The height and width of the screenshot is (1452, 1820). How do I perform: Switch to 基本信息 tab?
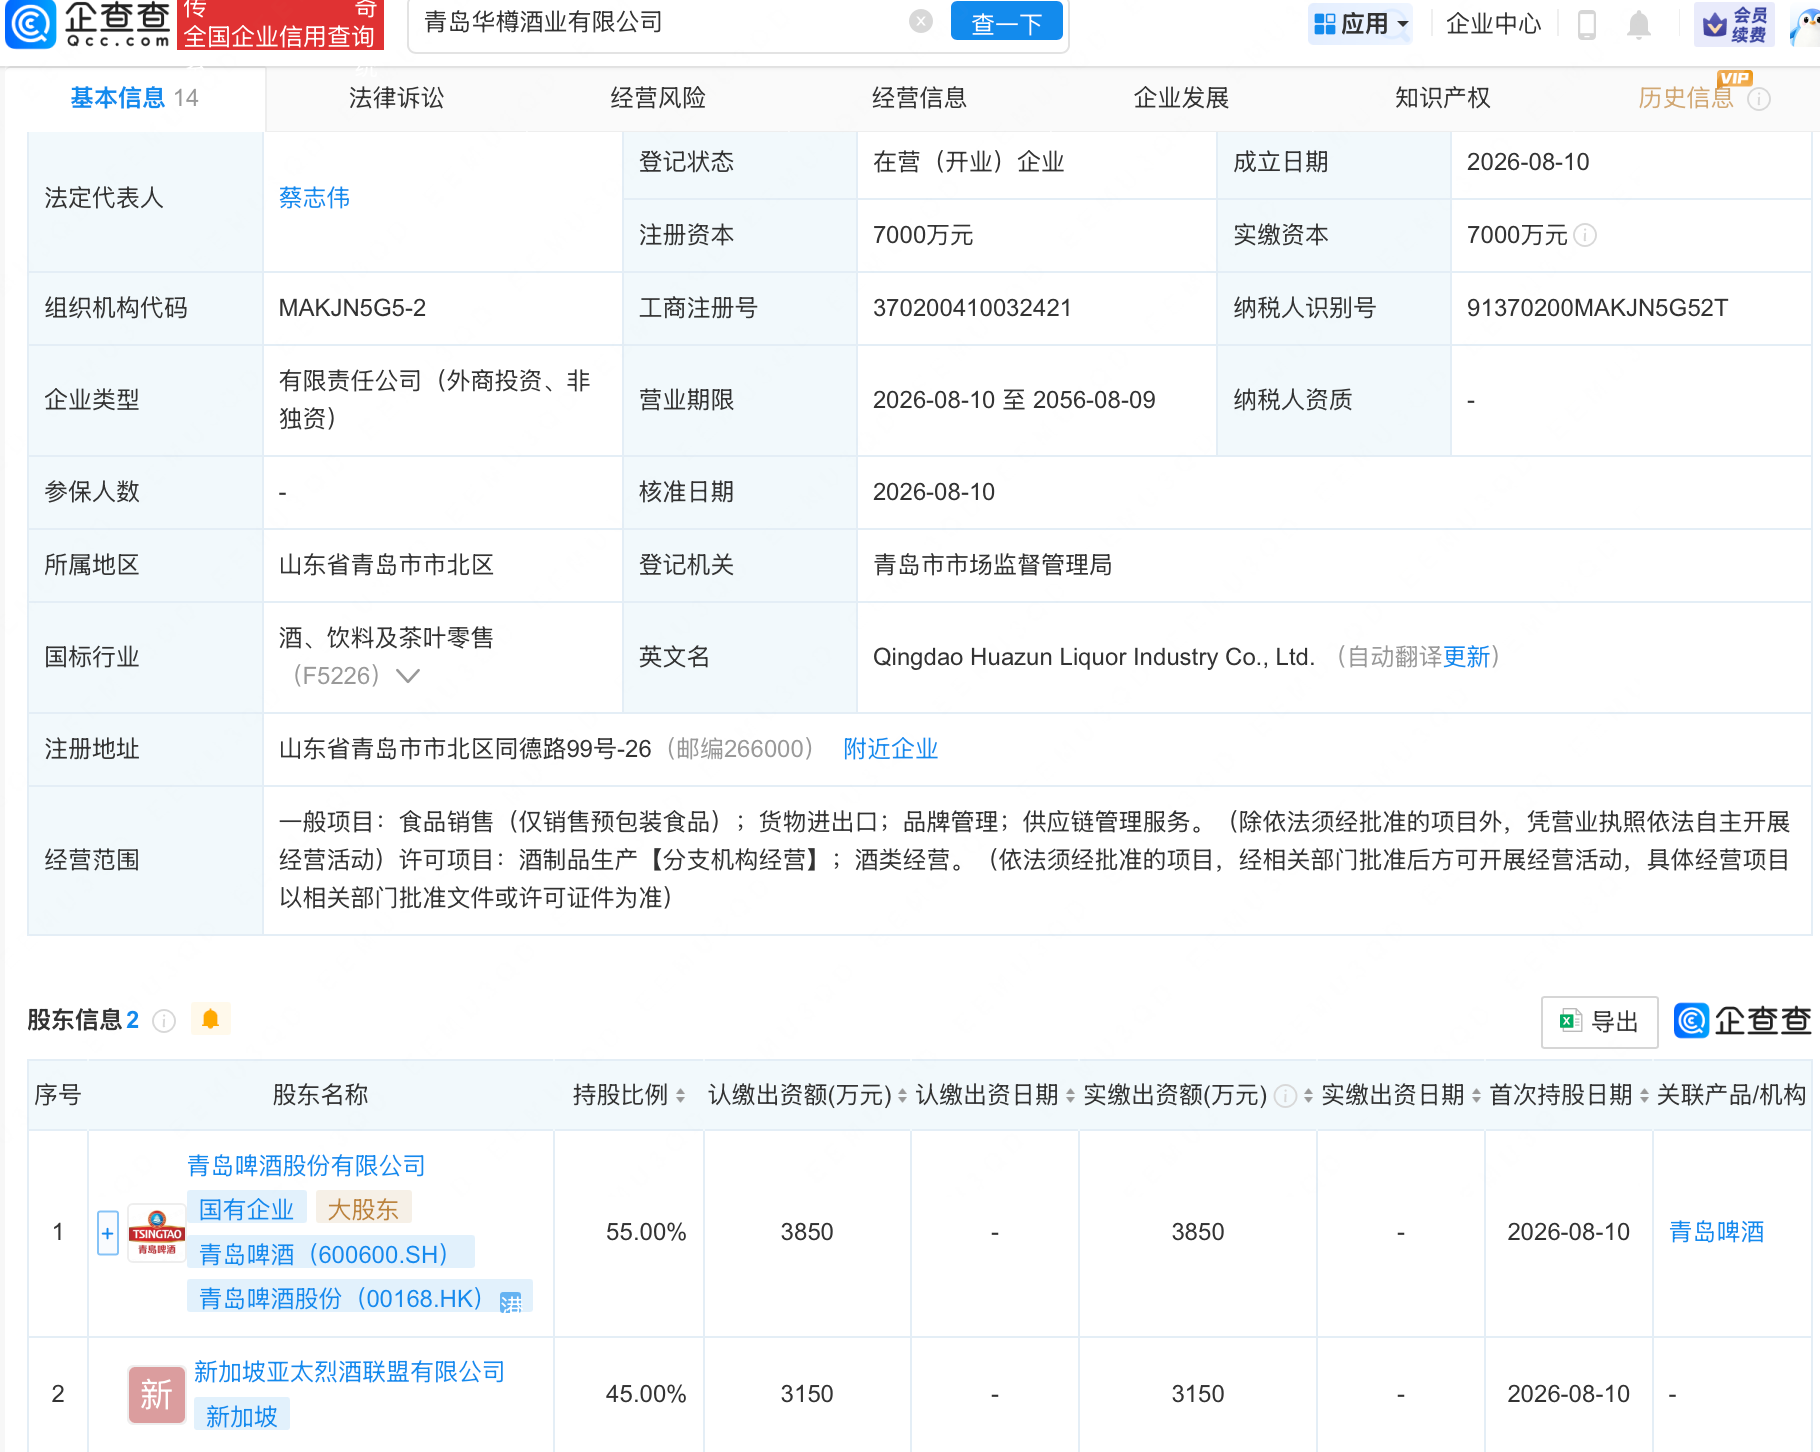pyautogui.click(x=135, y=98)
